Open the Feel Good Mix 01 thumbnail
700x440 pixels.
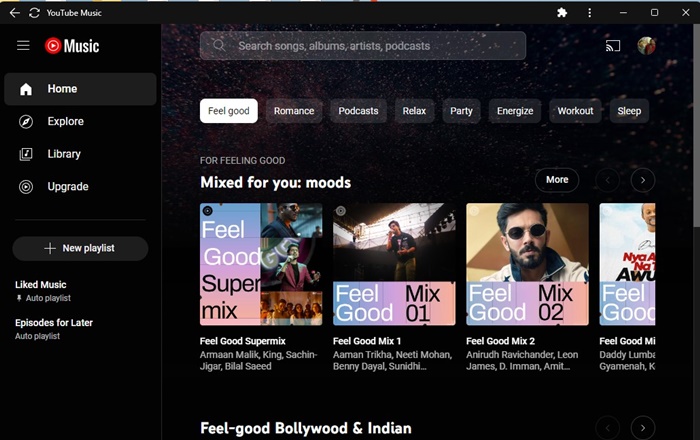coord(394,264)
